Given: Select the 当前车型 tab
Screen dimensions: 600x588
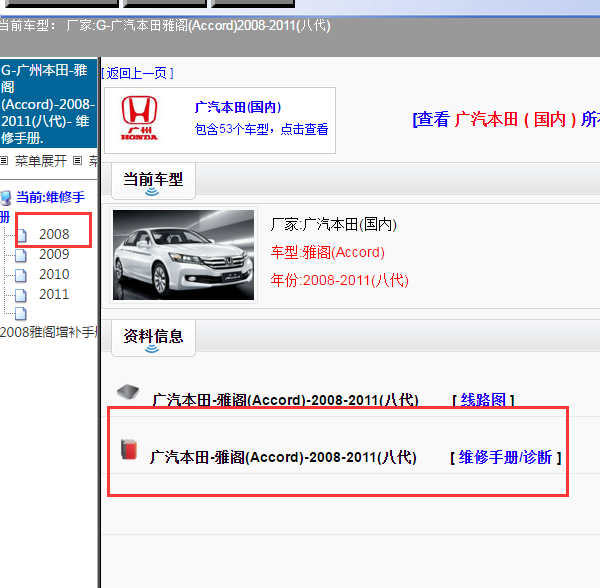Looking at the screenshot, I should tap(153, 181).
